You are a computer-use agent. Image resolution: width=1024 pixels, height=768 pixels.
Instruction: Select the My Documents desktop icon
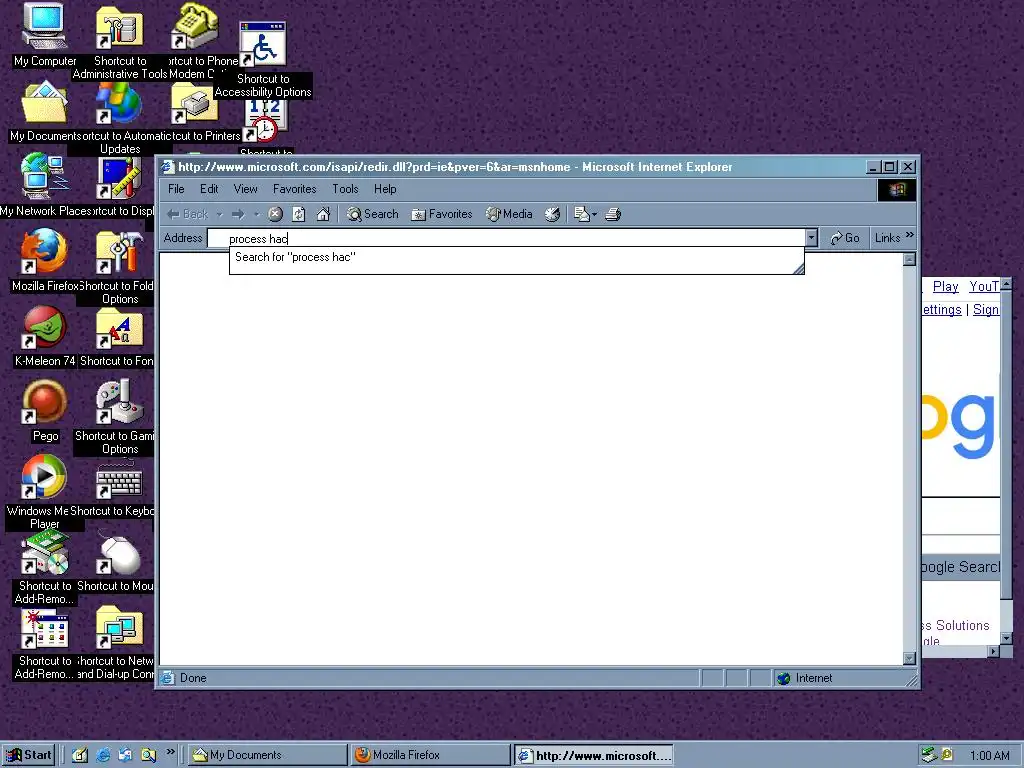44,110
